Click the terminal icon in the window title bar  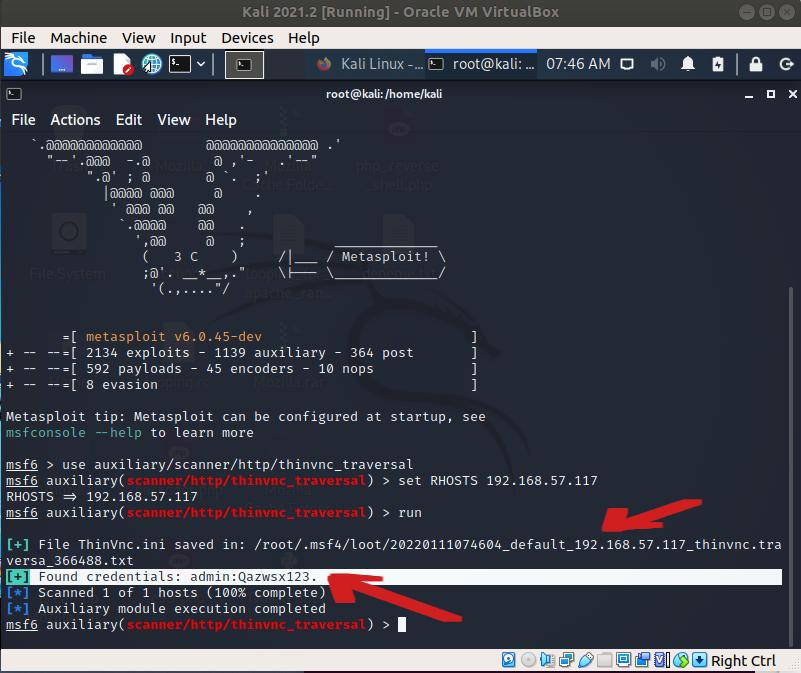[x=14, y=94]
